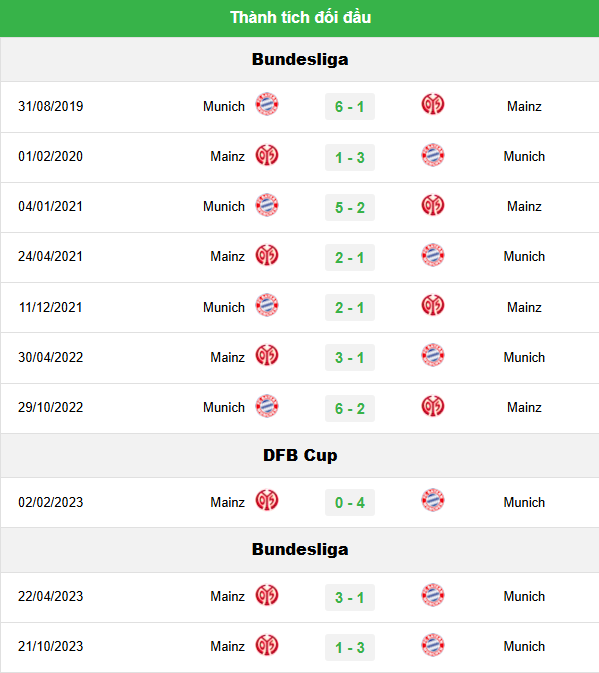The image size is (599, 673).
Task: Click the Munich team name in the 04/01/2021 row
Action: coord(224,206)
